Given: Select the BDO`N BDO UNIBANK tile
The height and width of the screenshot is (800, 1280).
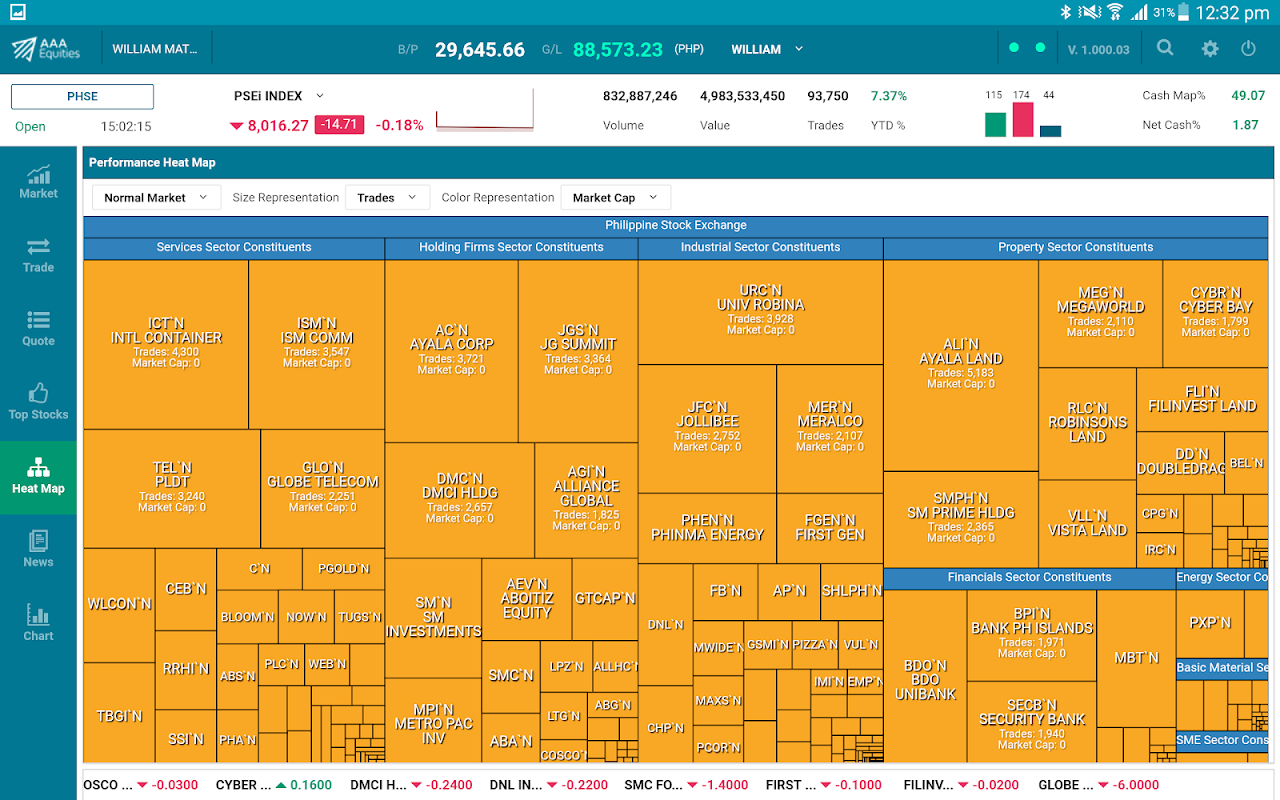Looking at the screenshot, I should coord(925,676).
